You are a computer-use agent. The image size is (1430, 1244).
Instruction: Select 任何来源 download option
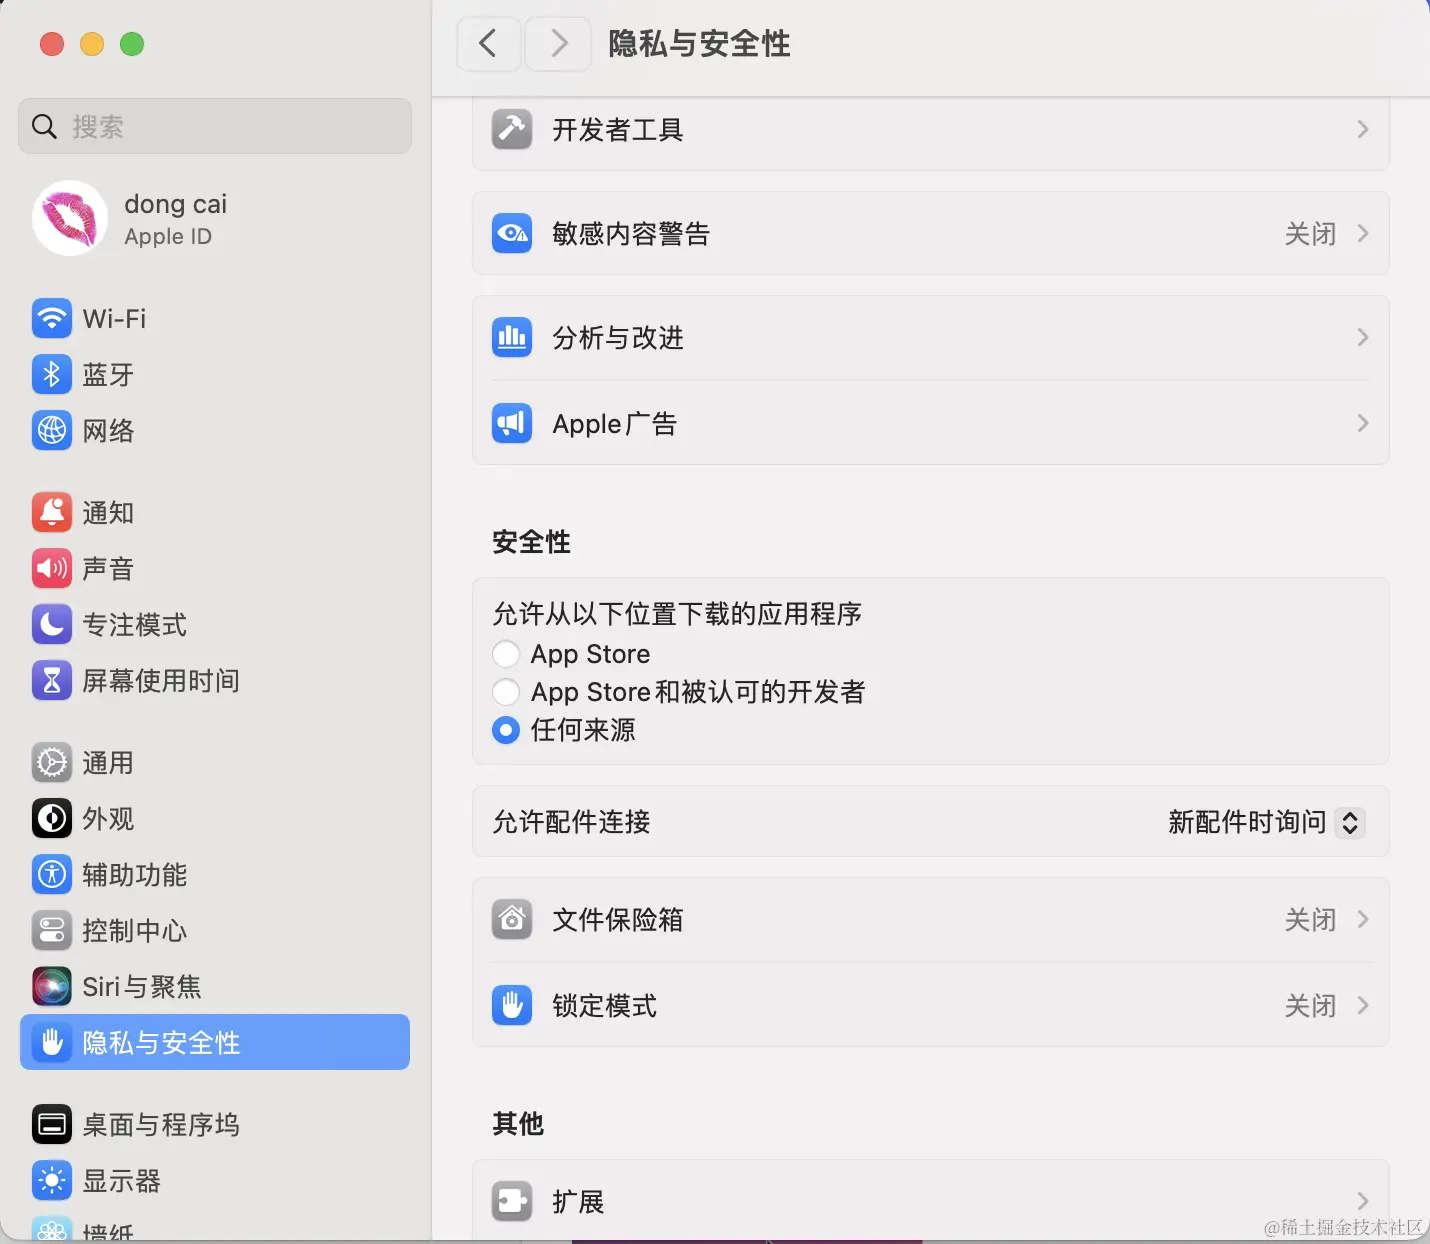pos(507,730)
